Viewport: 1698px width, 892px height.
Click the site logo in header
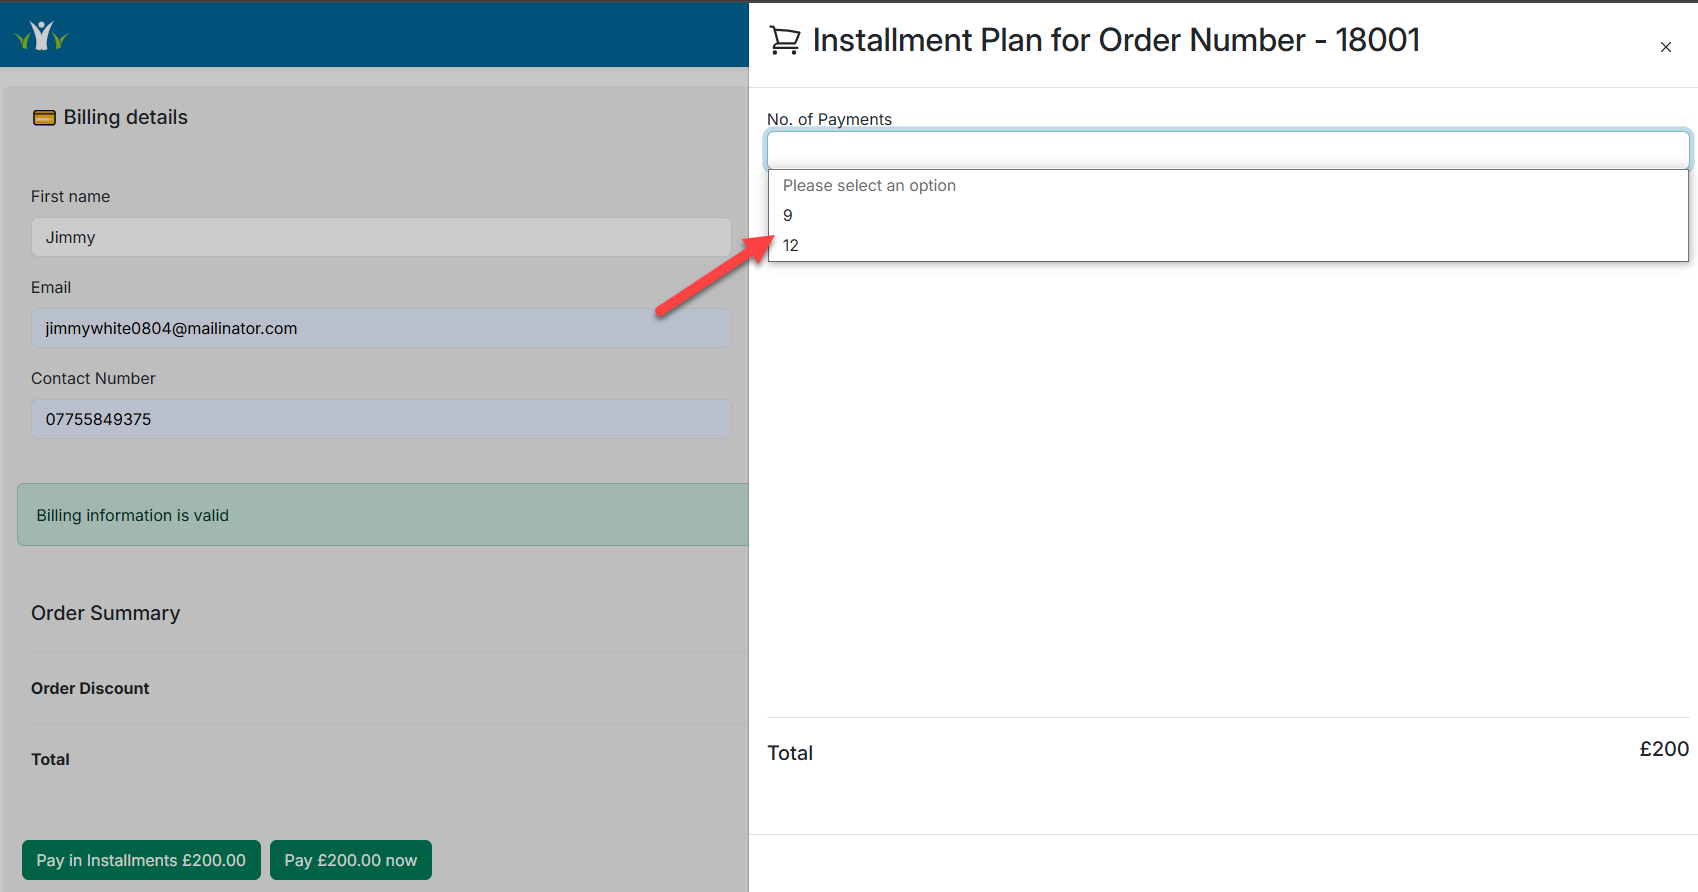click(x=41, y=36)
